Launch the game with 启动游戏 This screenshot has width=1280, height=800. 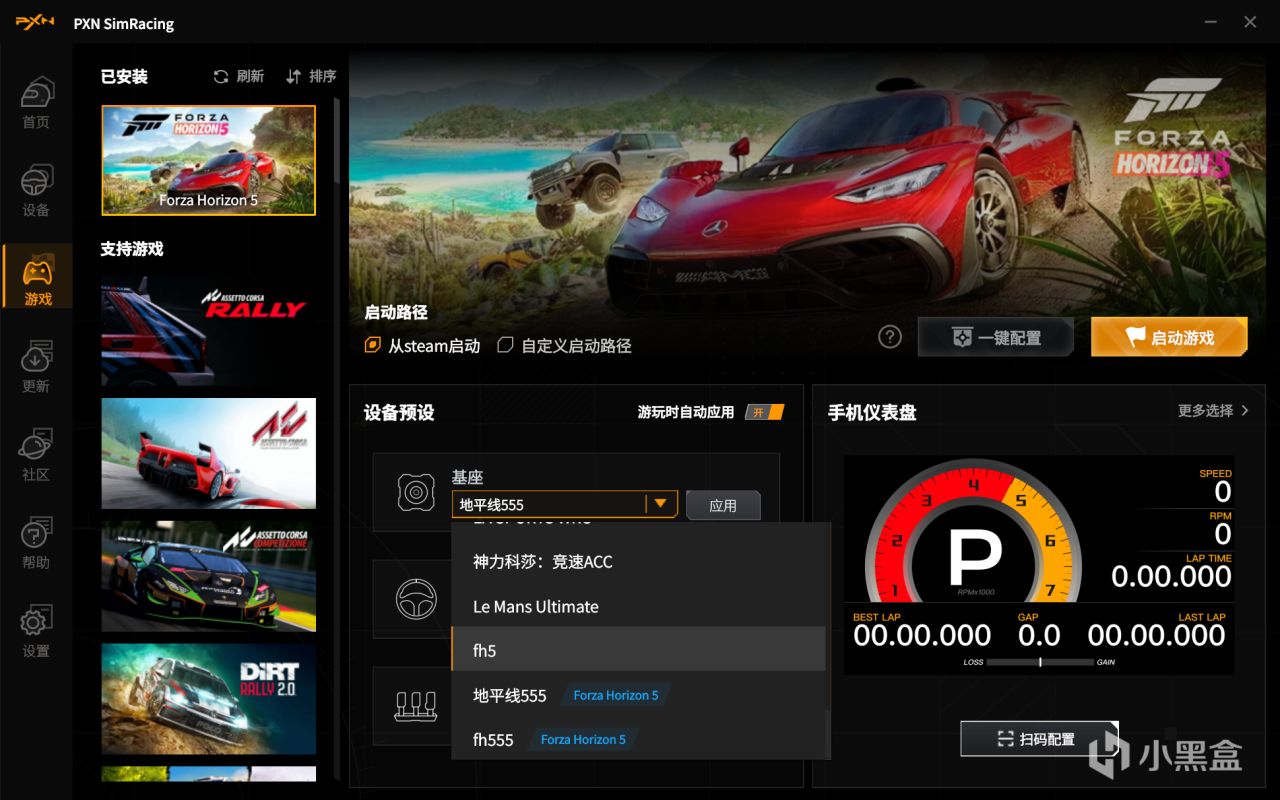click(1169, 337)
